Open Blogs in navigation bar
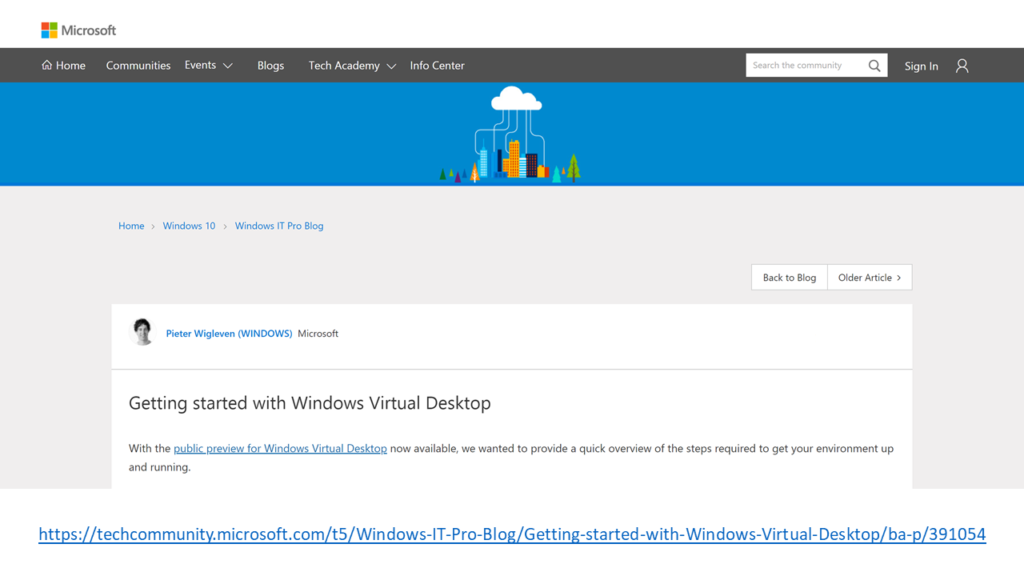 pyautogui.click(x=270, y=65)
